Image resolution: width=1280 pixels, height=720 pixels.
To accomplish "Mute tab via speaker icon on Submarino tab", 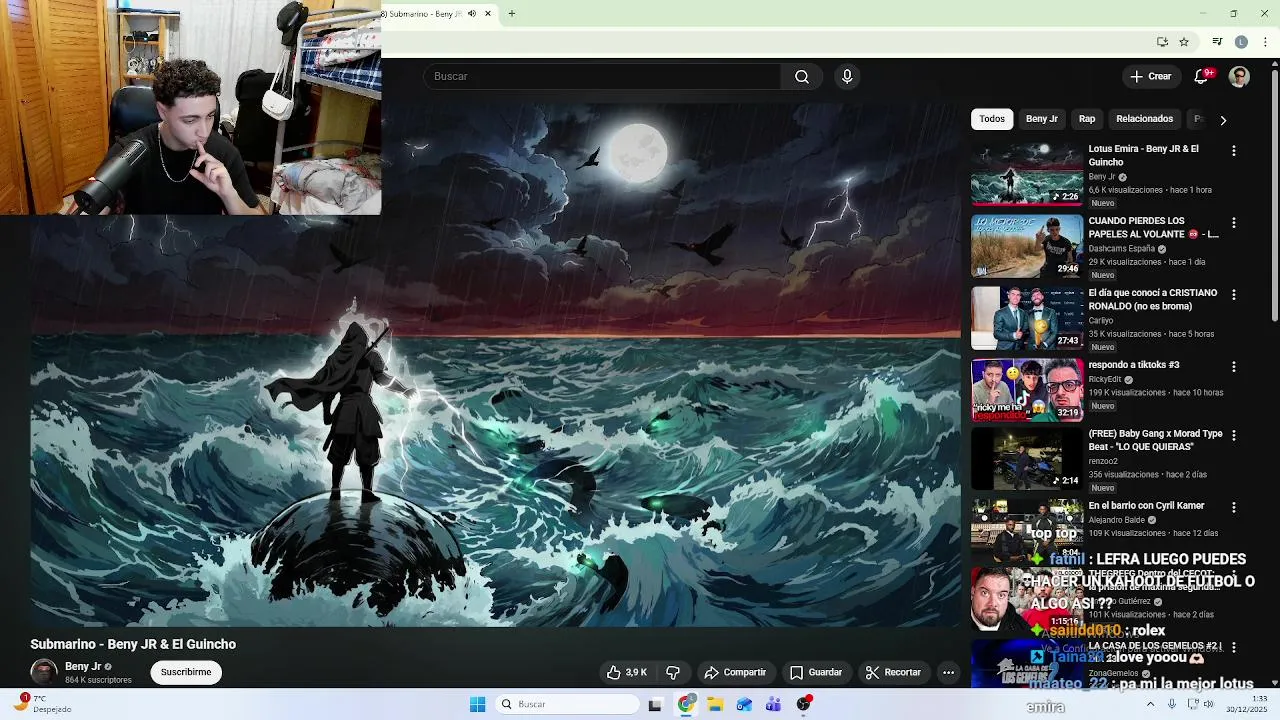I will pyautogui.click(x=471, y=13).
